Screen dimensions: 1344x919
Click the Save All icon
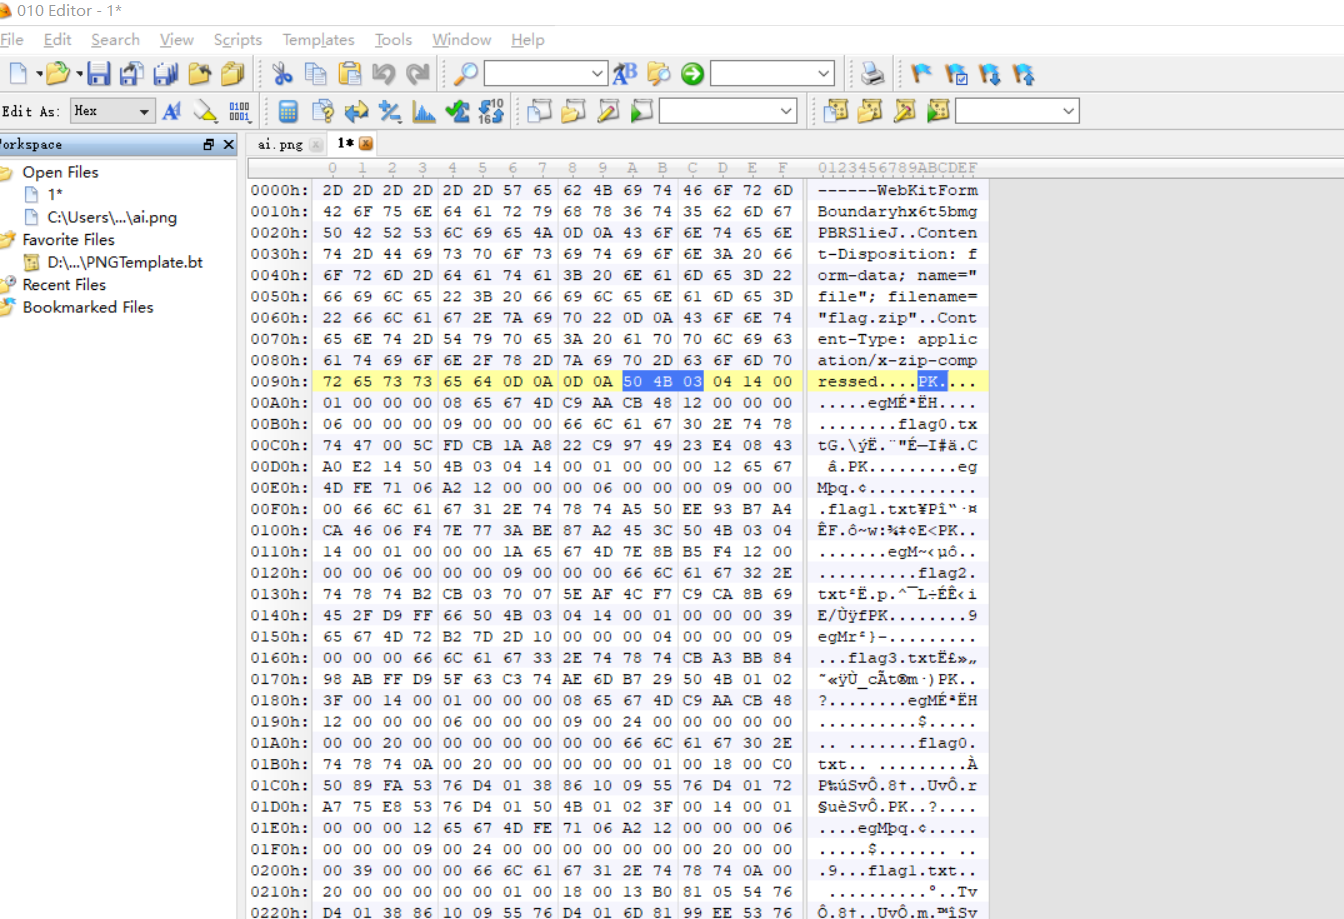166,73
